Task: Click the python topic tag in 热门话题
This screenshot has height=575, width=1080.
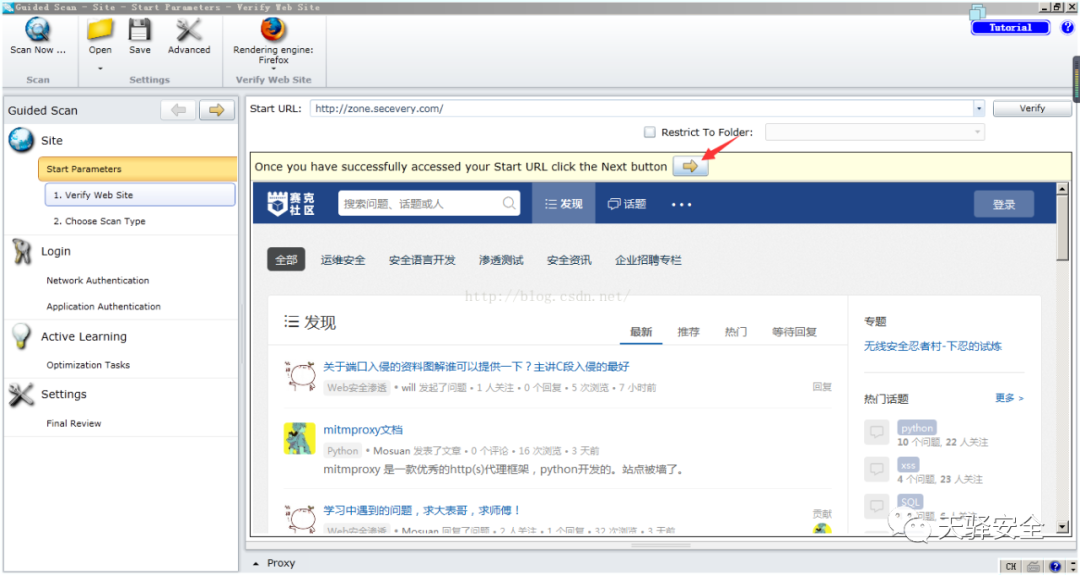Action: 917,428
